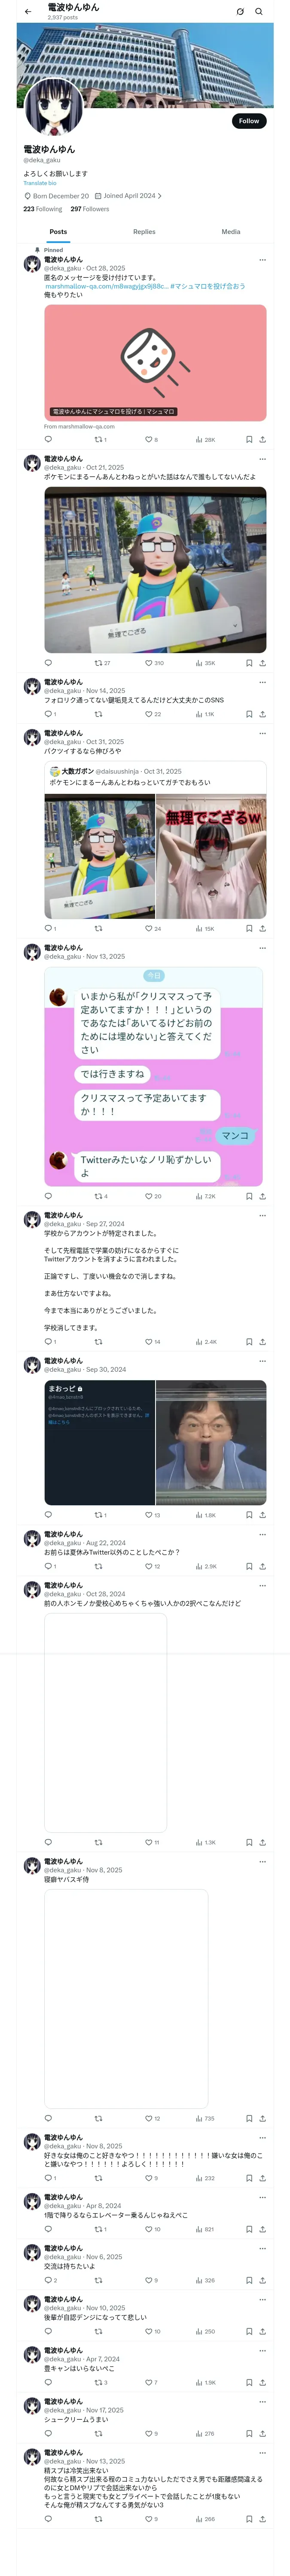This screenshot has width=290, height=2576.
Task: Click the back arrow at top left
Action: pos(28,11)
